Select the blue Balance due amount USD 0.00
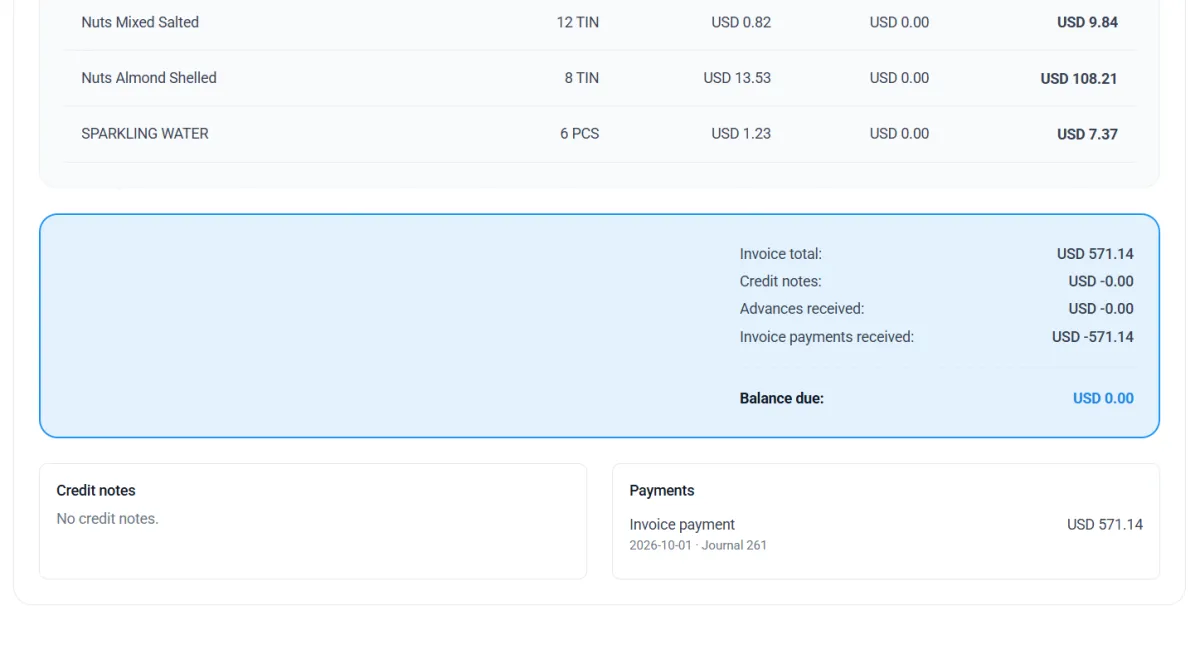The image size is (1200, 645). coord(1103,398)
